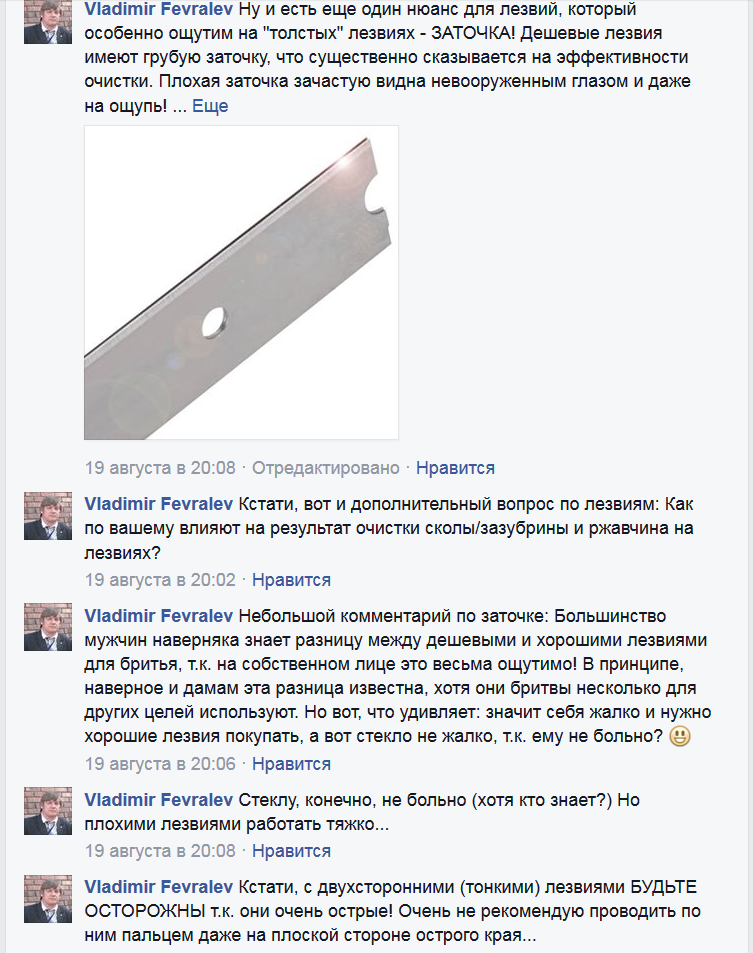
Task: Open avatar of first Vladimir Fevralev comment
Action: coord(48,22)
